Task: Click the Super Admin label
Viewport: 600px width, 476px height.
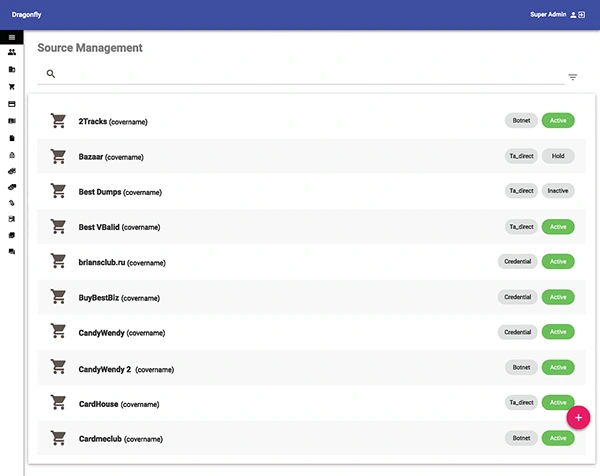Action: (x=548, y=15)
